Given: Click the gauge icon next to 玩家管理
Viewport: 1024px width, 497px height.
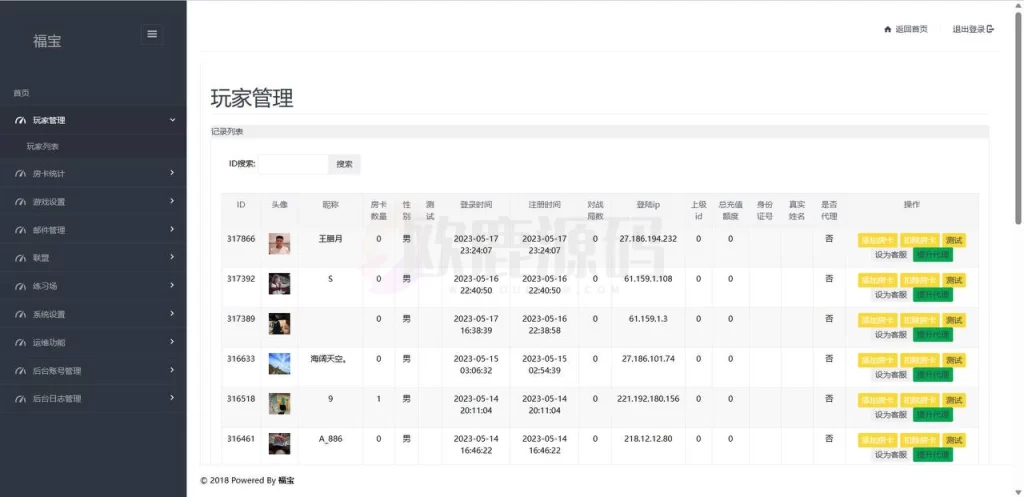Looking at the screenshot, I should [x=20, y=120].
